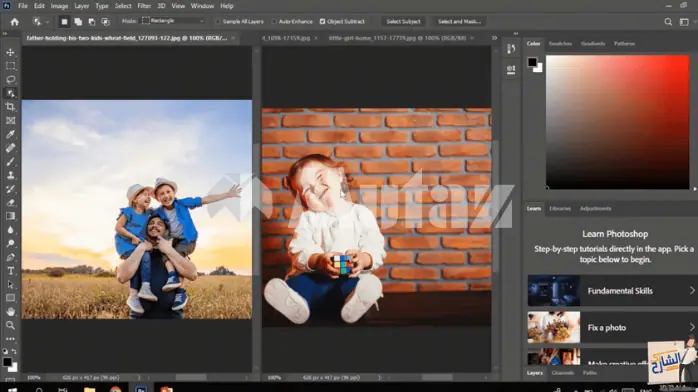Viewport: 698px width, 392px height.
Task: Open the Mode Rectangle dropdown
Action: pos(173,21)
